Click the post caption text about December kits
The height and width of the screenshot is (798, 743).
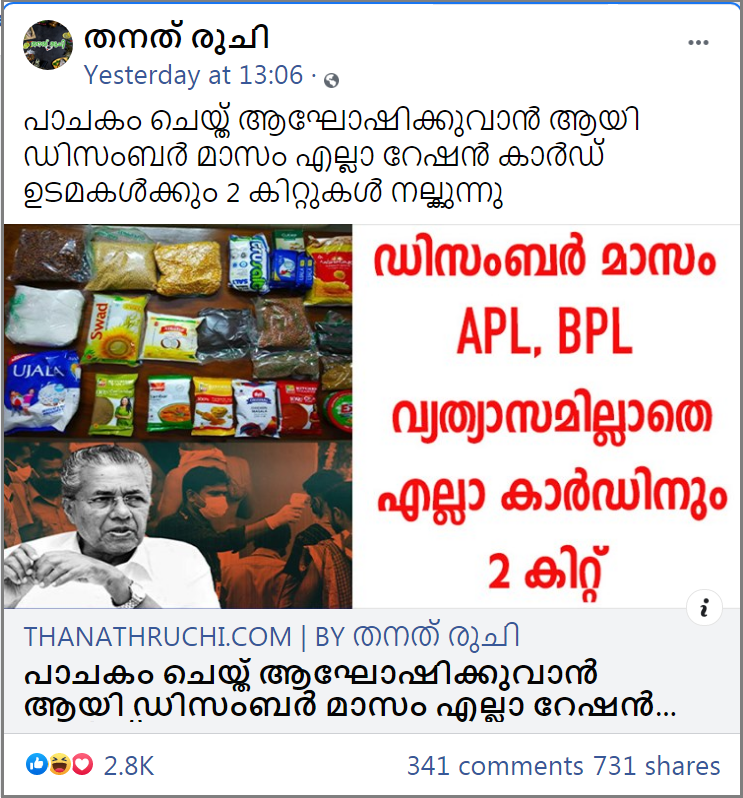click(x=331, y=157)
